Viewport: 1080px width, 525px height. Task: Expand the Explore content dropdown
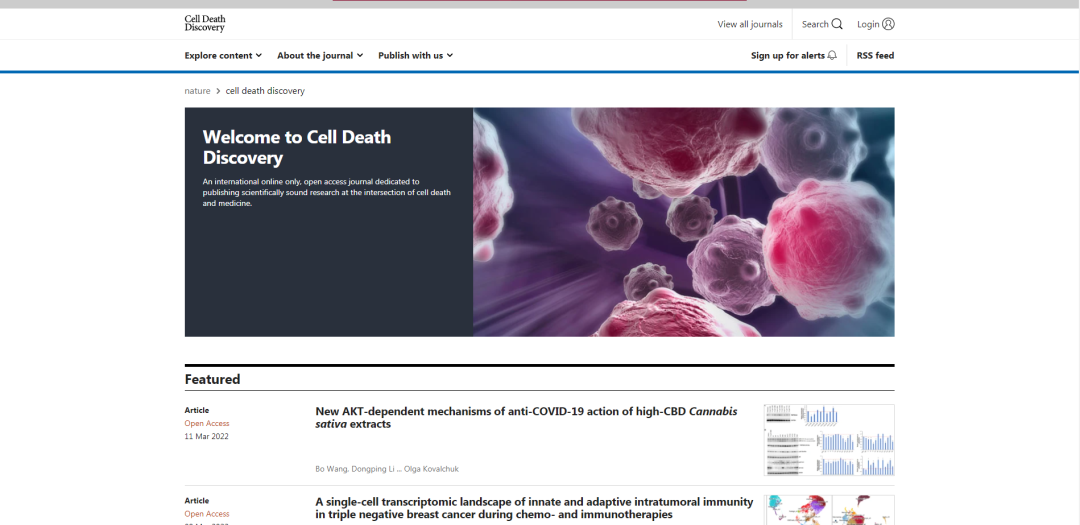pos(223,56)
